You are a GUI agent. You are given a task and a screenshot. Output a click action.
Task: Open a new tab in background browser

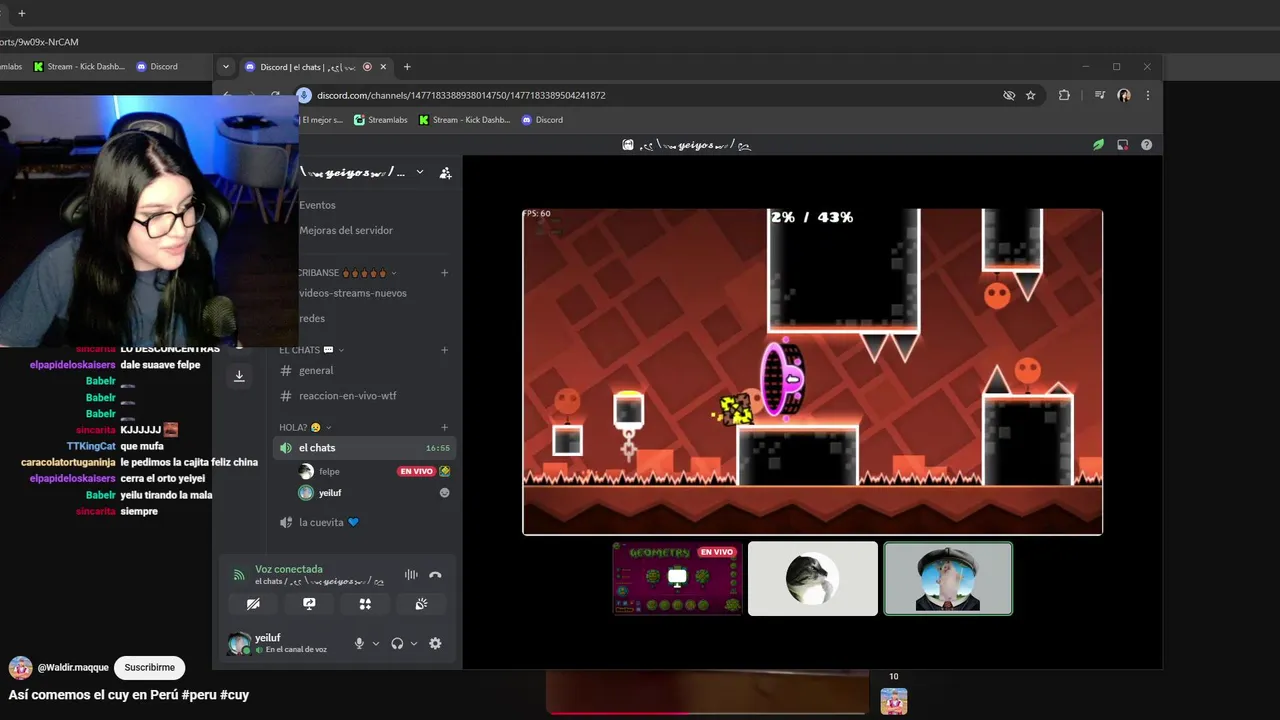click(21, 13)
